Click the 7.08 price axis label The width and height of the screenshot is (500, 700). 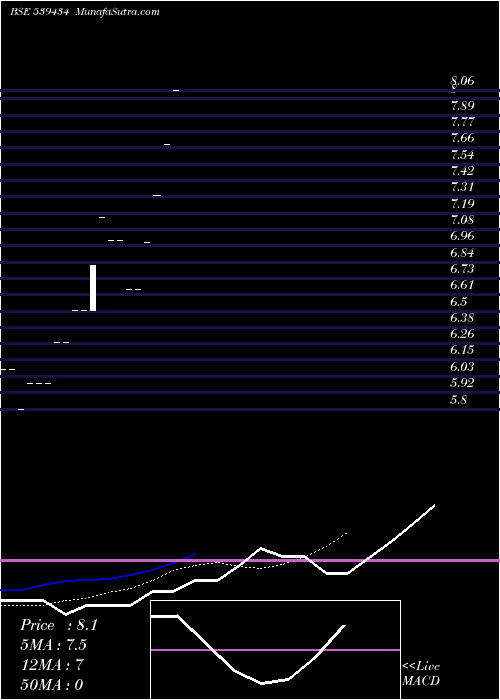(462, 221)
